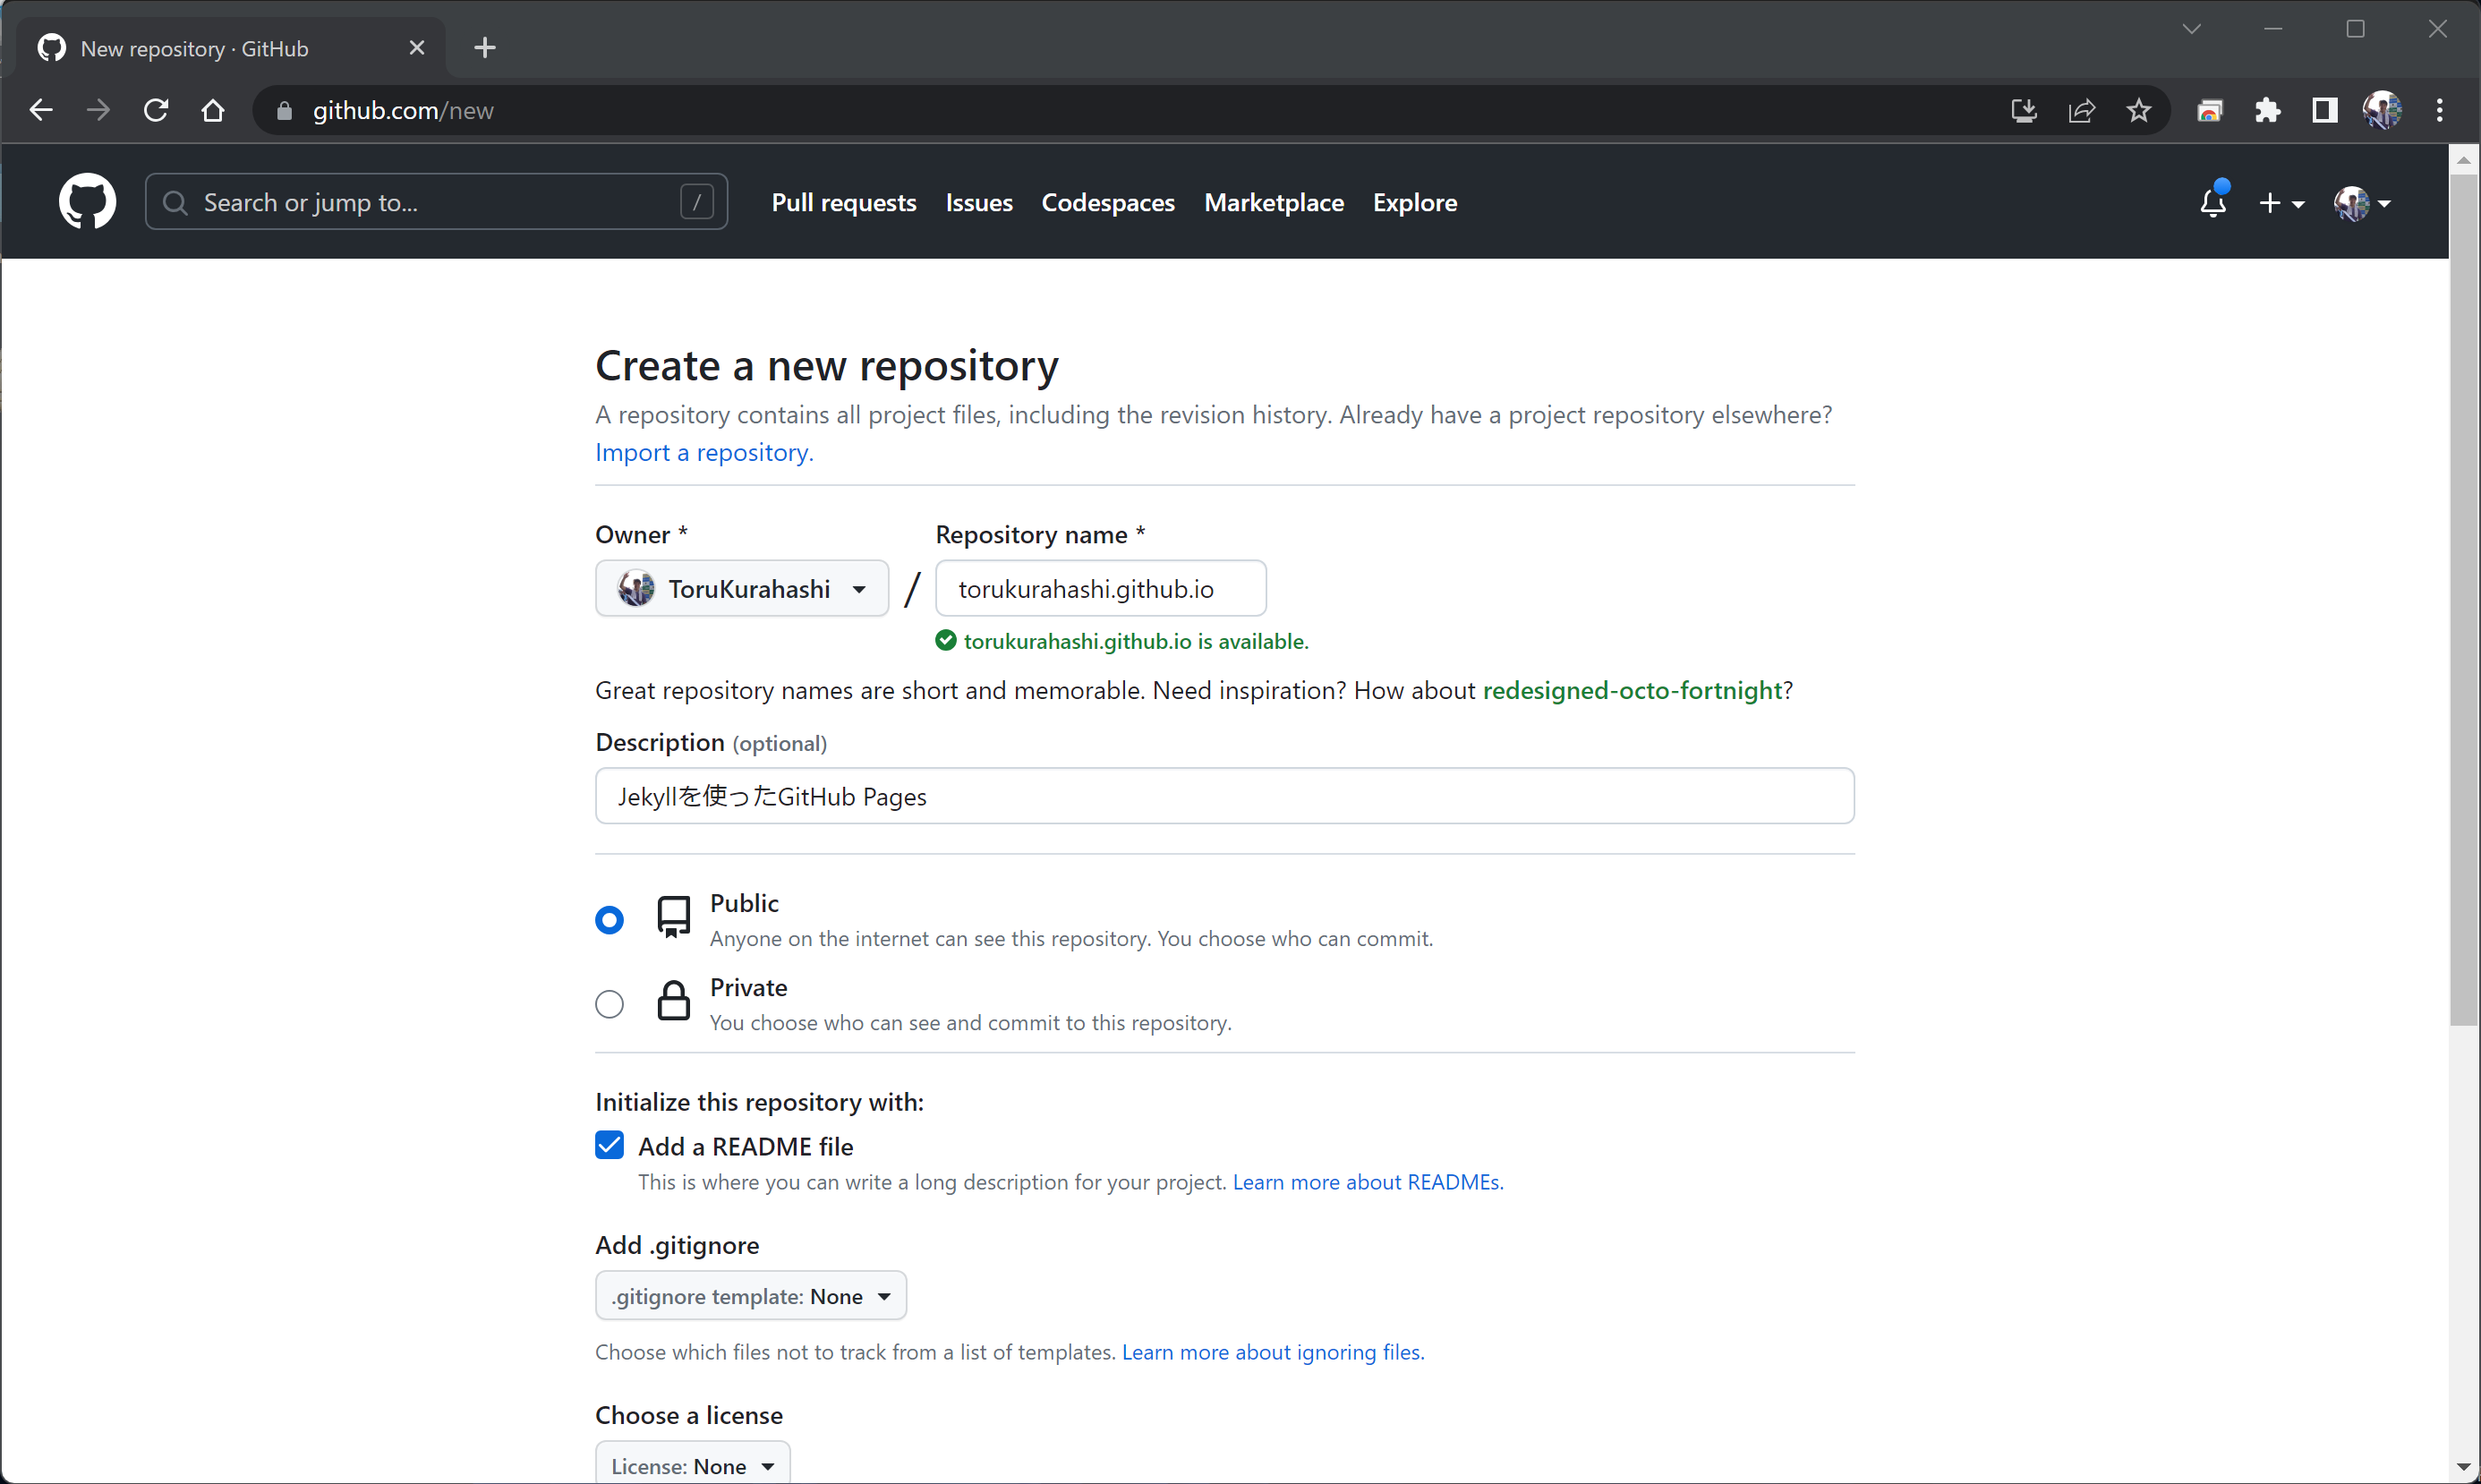Screen dimensions: 2481x1484
Task: Click the search magnifier icon
Action: 175,203
